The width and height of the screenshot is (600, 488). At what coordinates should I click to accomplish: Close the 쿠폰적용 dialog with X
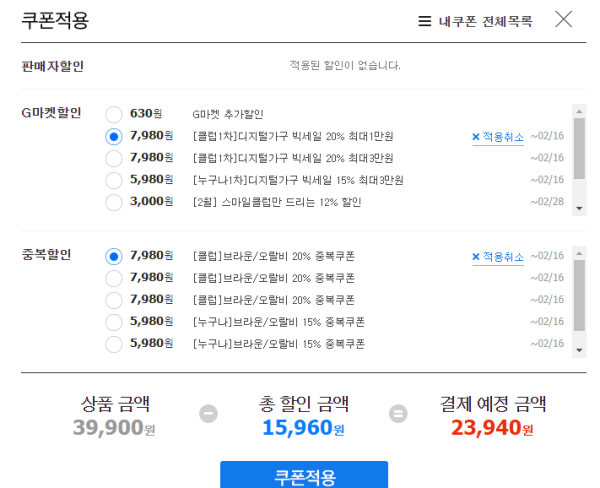[564, 19]
